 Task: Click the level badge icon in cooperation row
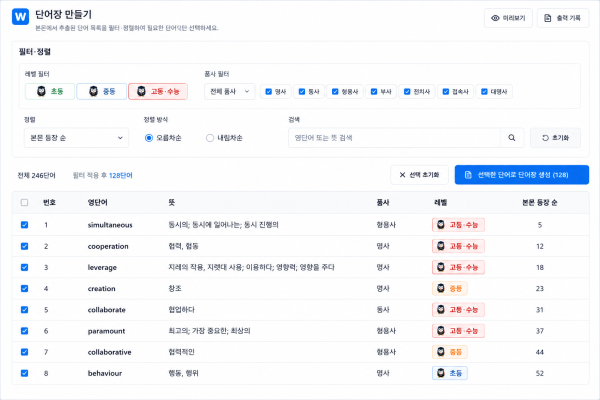[x=441, y=246]
